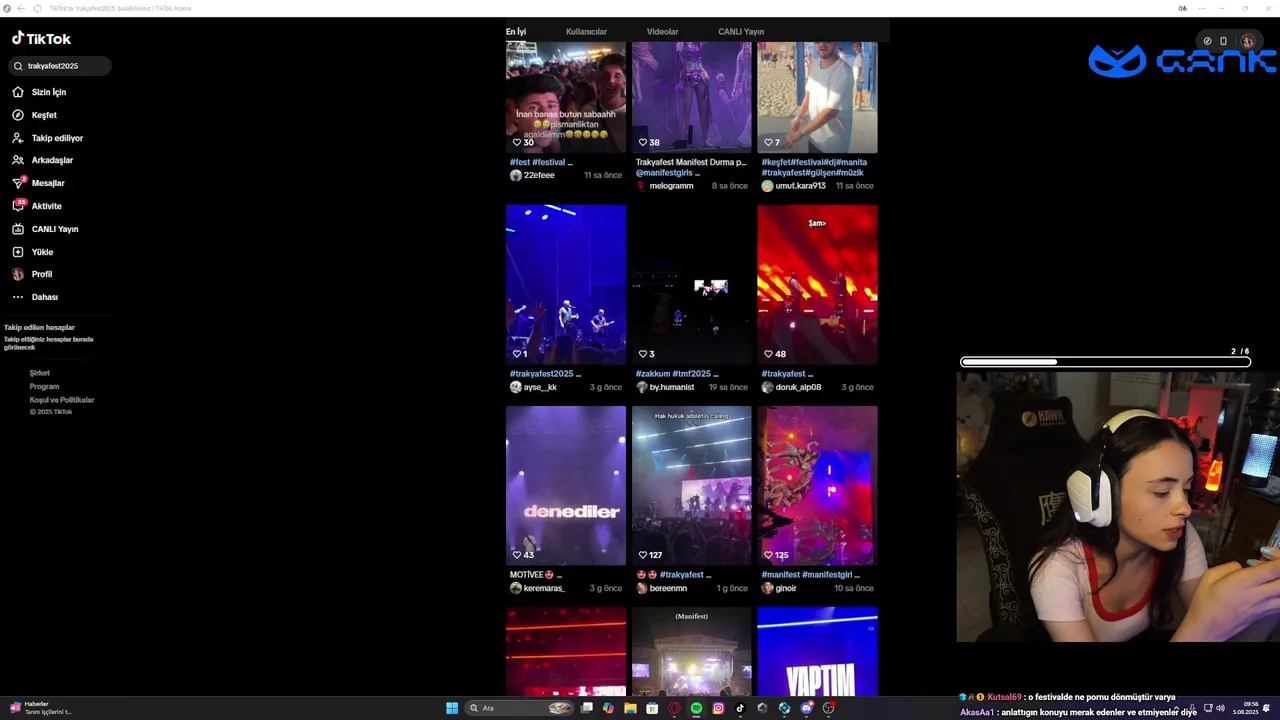This screenshot has width=1280, height=720.
Task: Switch to the CANLI Yayın tab
Action: click(741, 32)
